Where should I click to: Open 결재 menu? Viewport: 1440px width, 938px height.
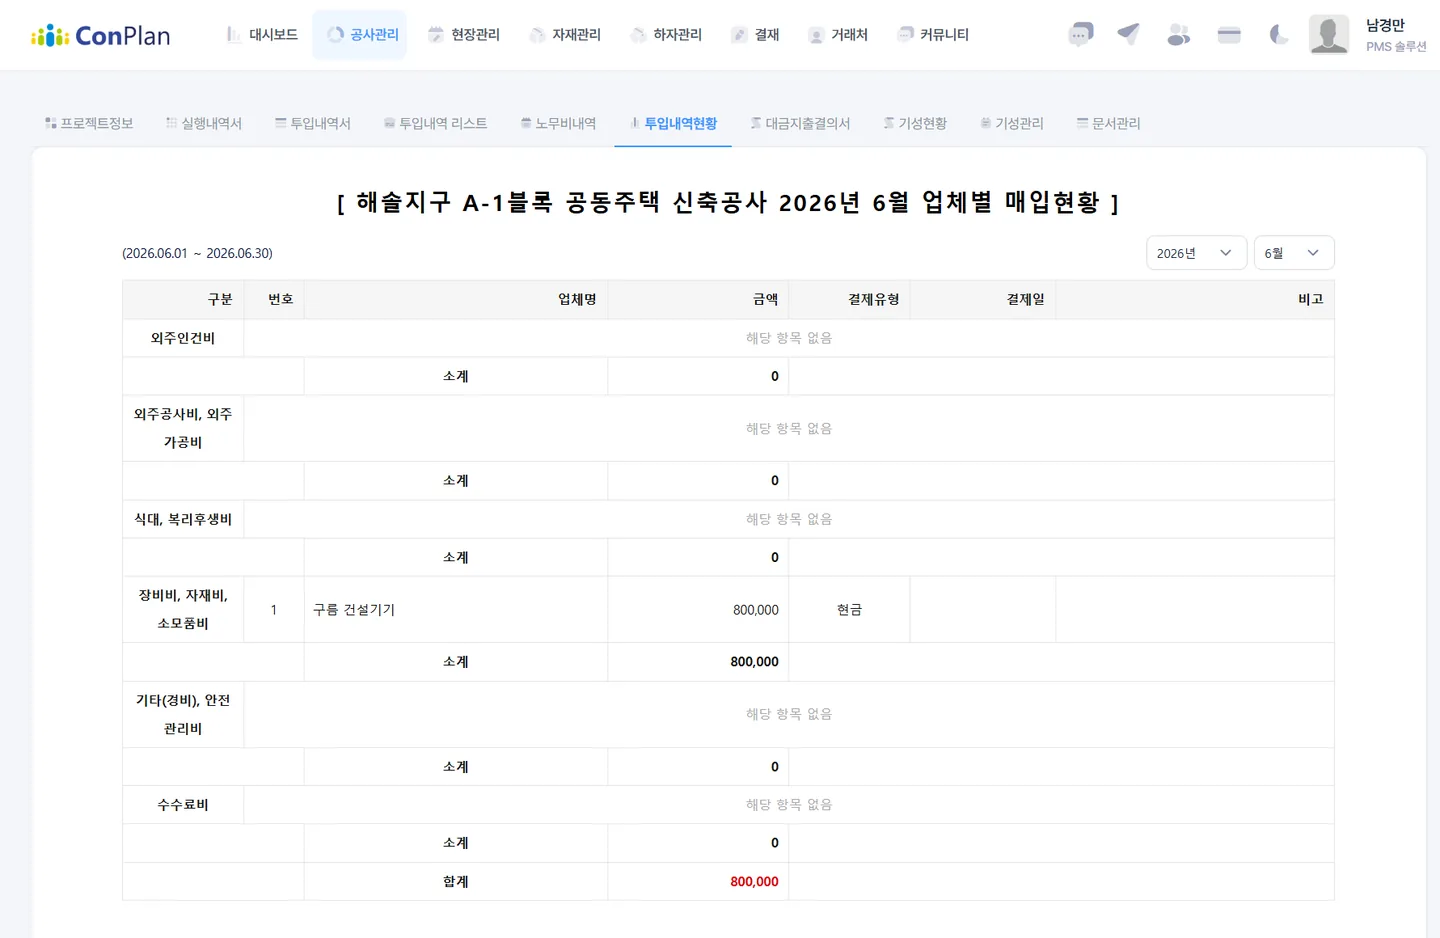755,35
